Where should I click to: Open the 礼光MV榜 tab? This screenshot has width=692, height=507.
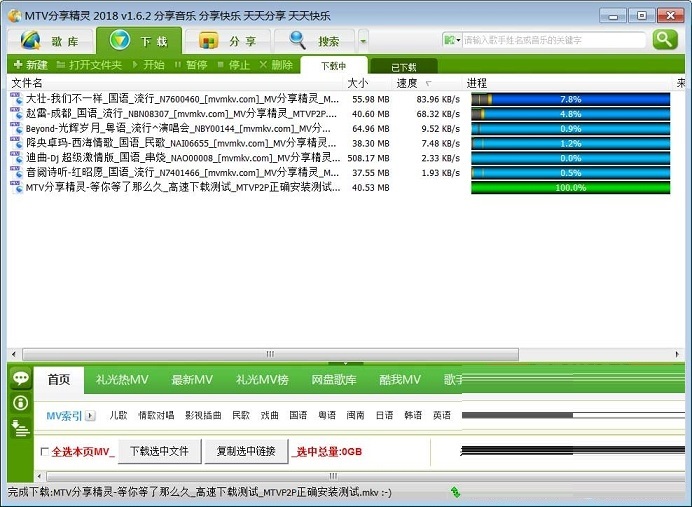point(262,379)
